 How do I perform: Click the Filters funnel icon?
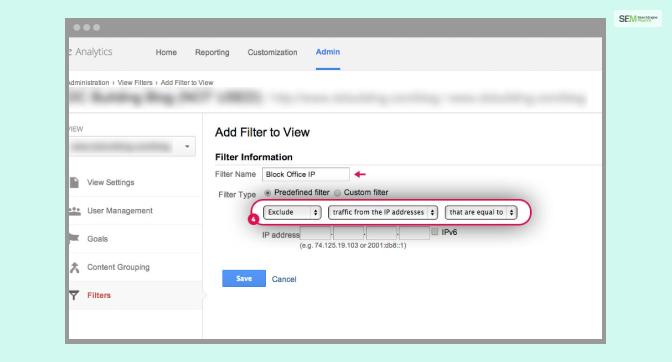[x=74, y=295]
